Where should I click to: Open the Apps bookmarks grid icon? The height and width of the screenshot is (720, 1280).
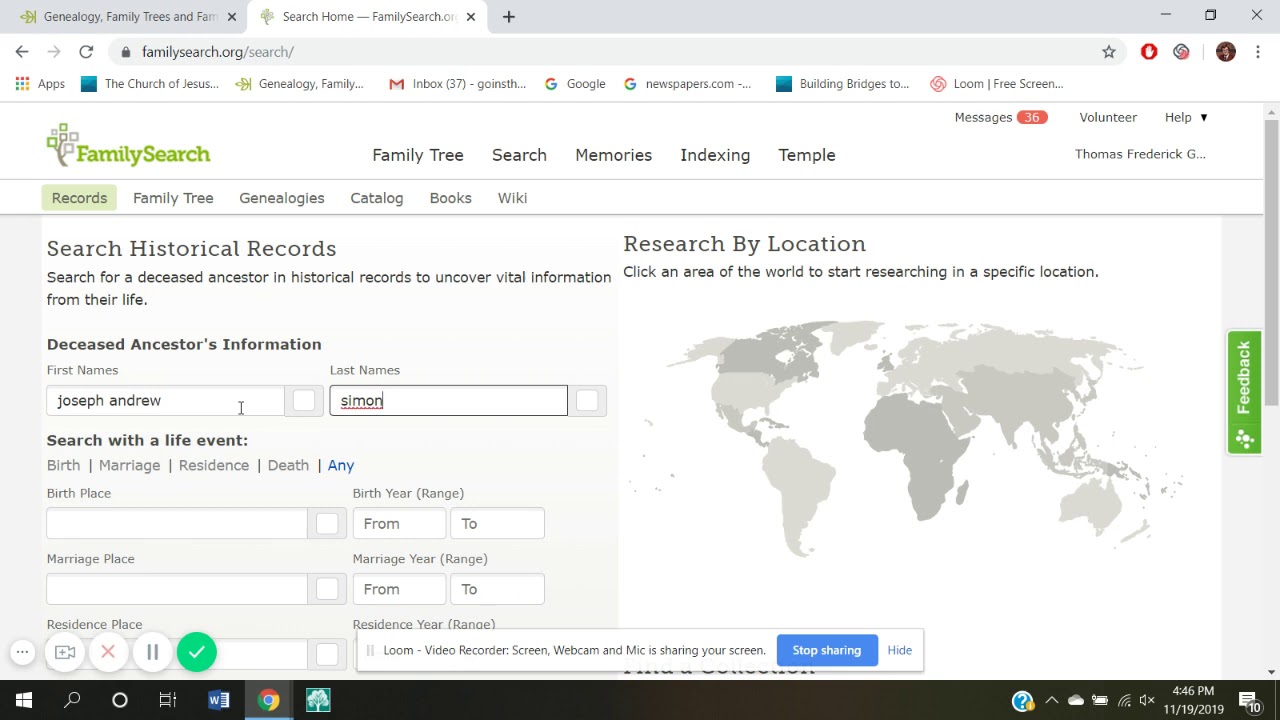click(22, 84)
